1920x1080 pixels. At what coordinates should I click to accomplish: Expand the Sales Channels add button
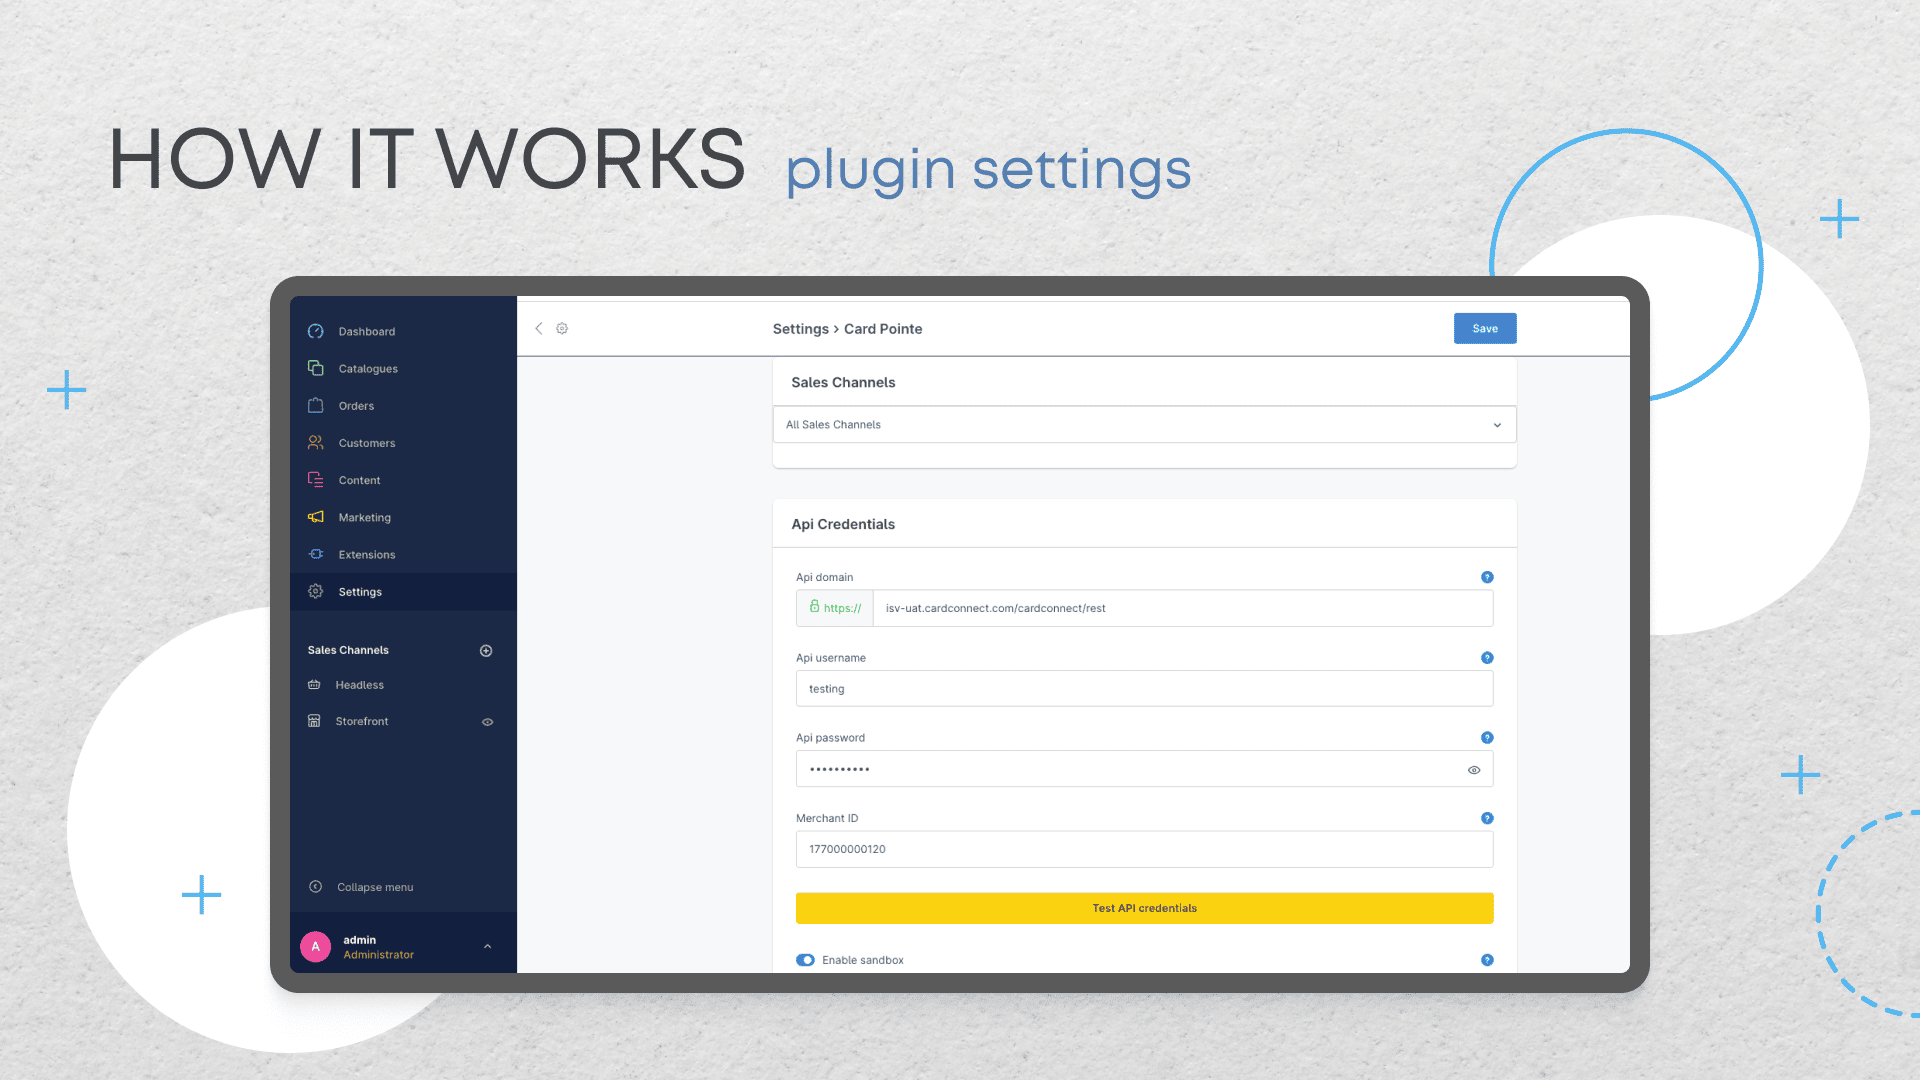point(487,649)
